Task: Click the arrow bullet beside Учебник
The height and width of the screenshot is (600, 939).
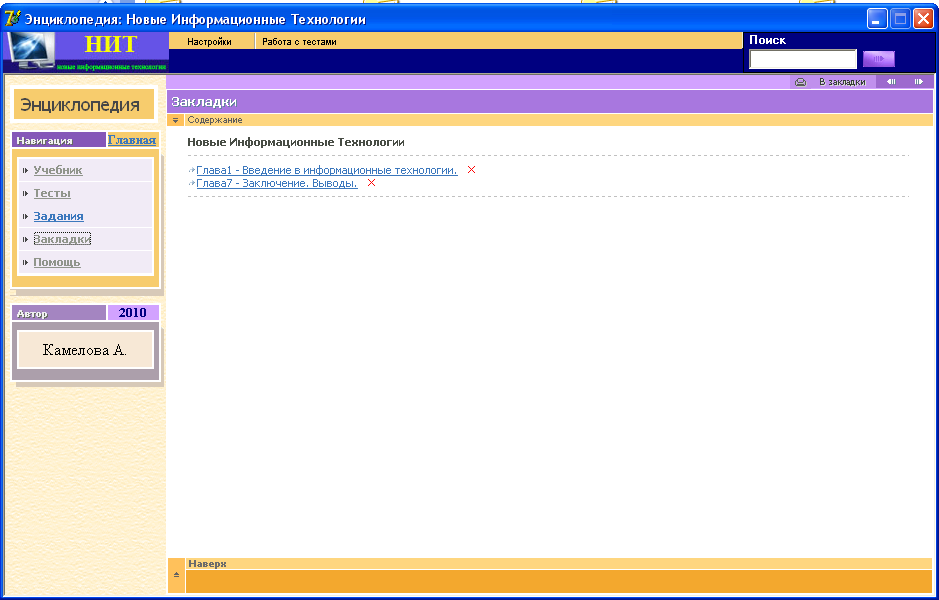Action: 25,171
